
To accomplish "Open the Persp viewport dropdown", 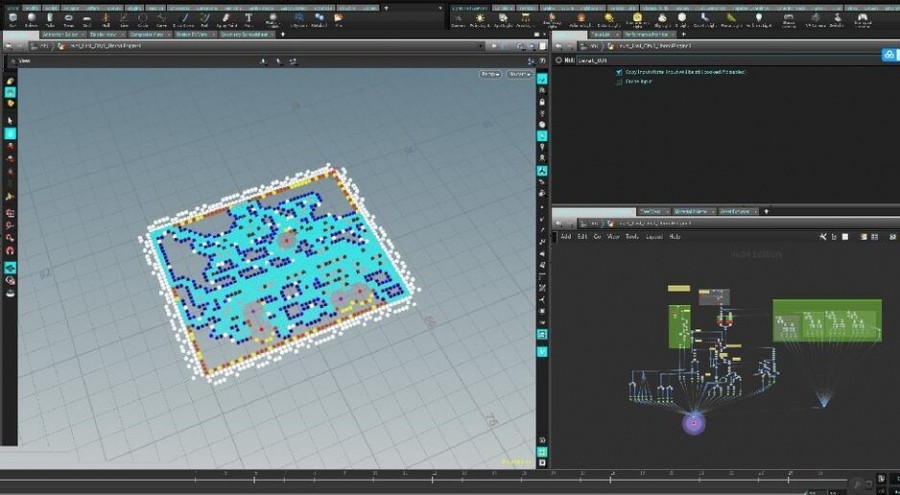I will [491, 74].
